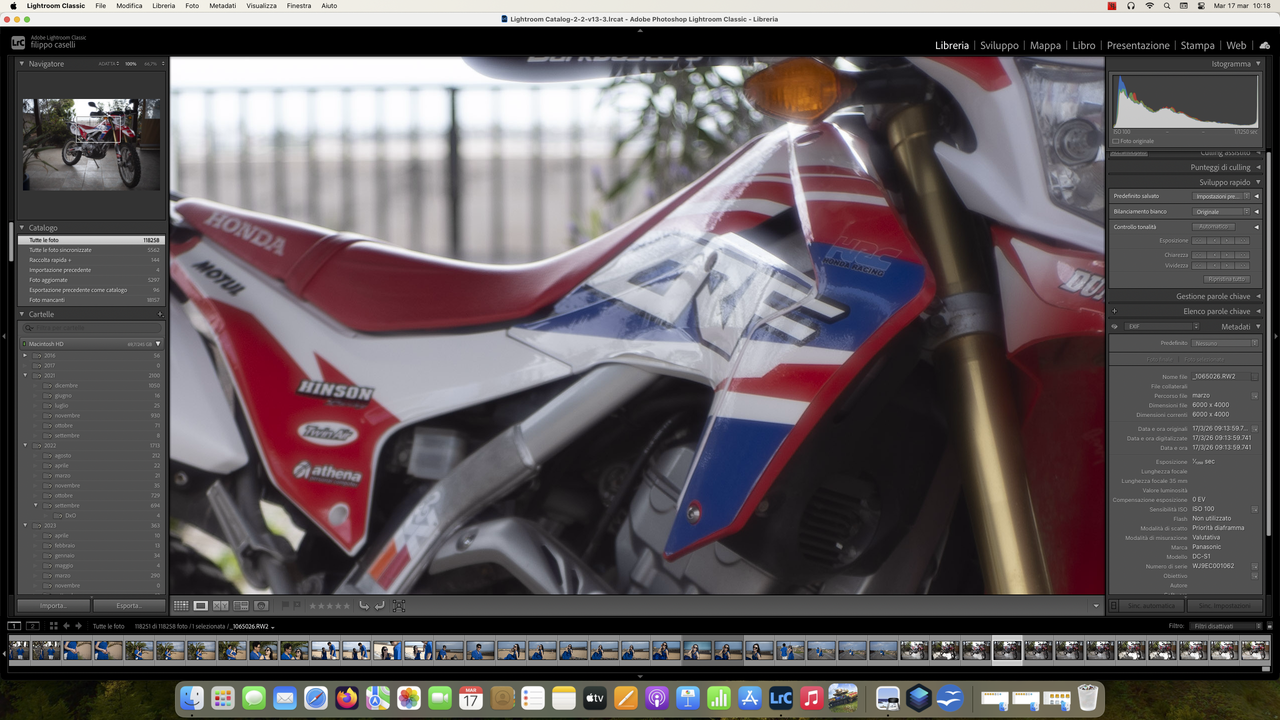Open Firefox from the Dock
Screen dimensions: 1280x720
pos(347,697)
